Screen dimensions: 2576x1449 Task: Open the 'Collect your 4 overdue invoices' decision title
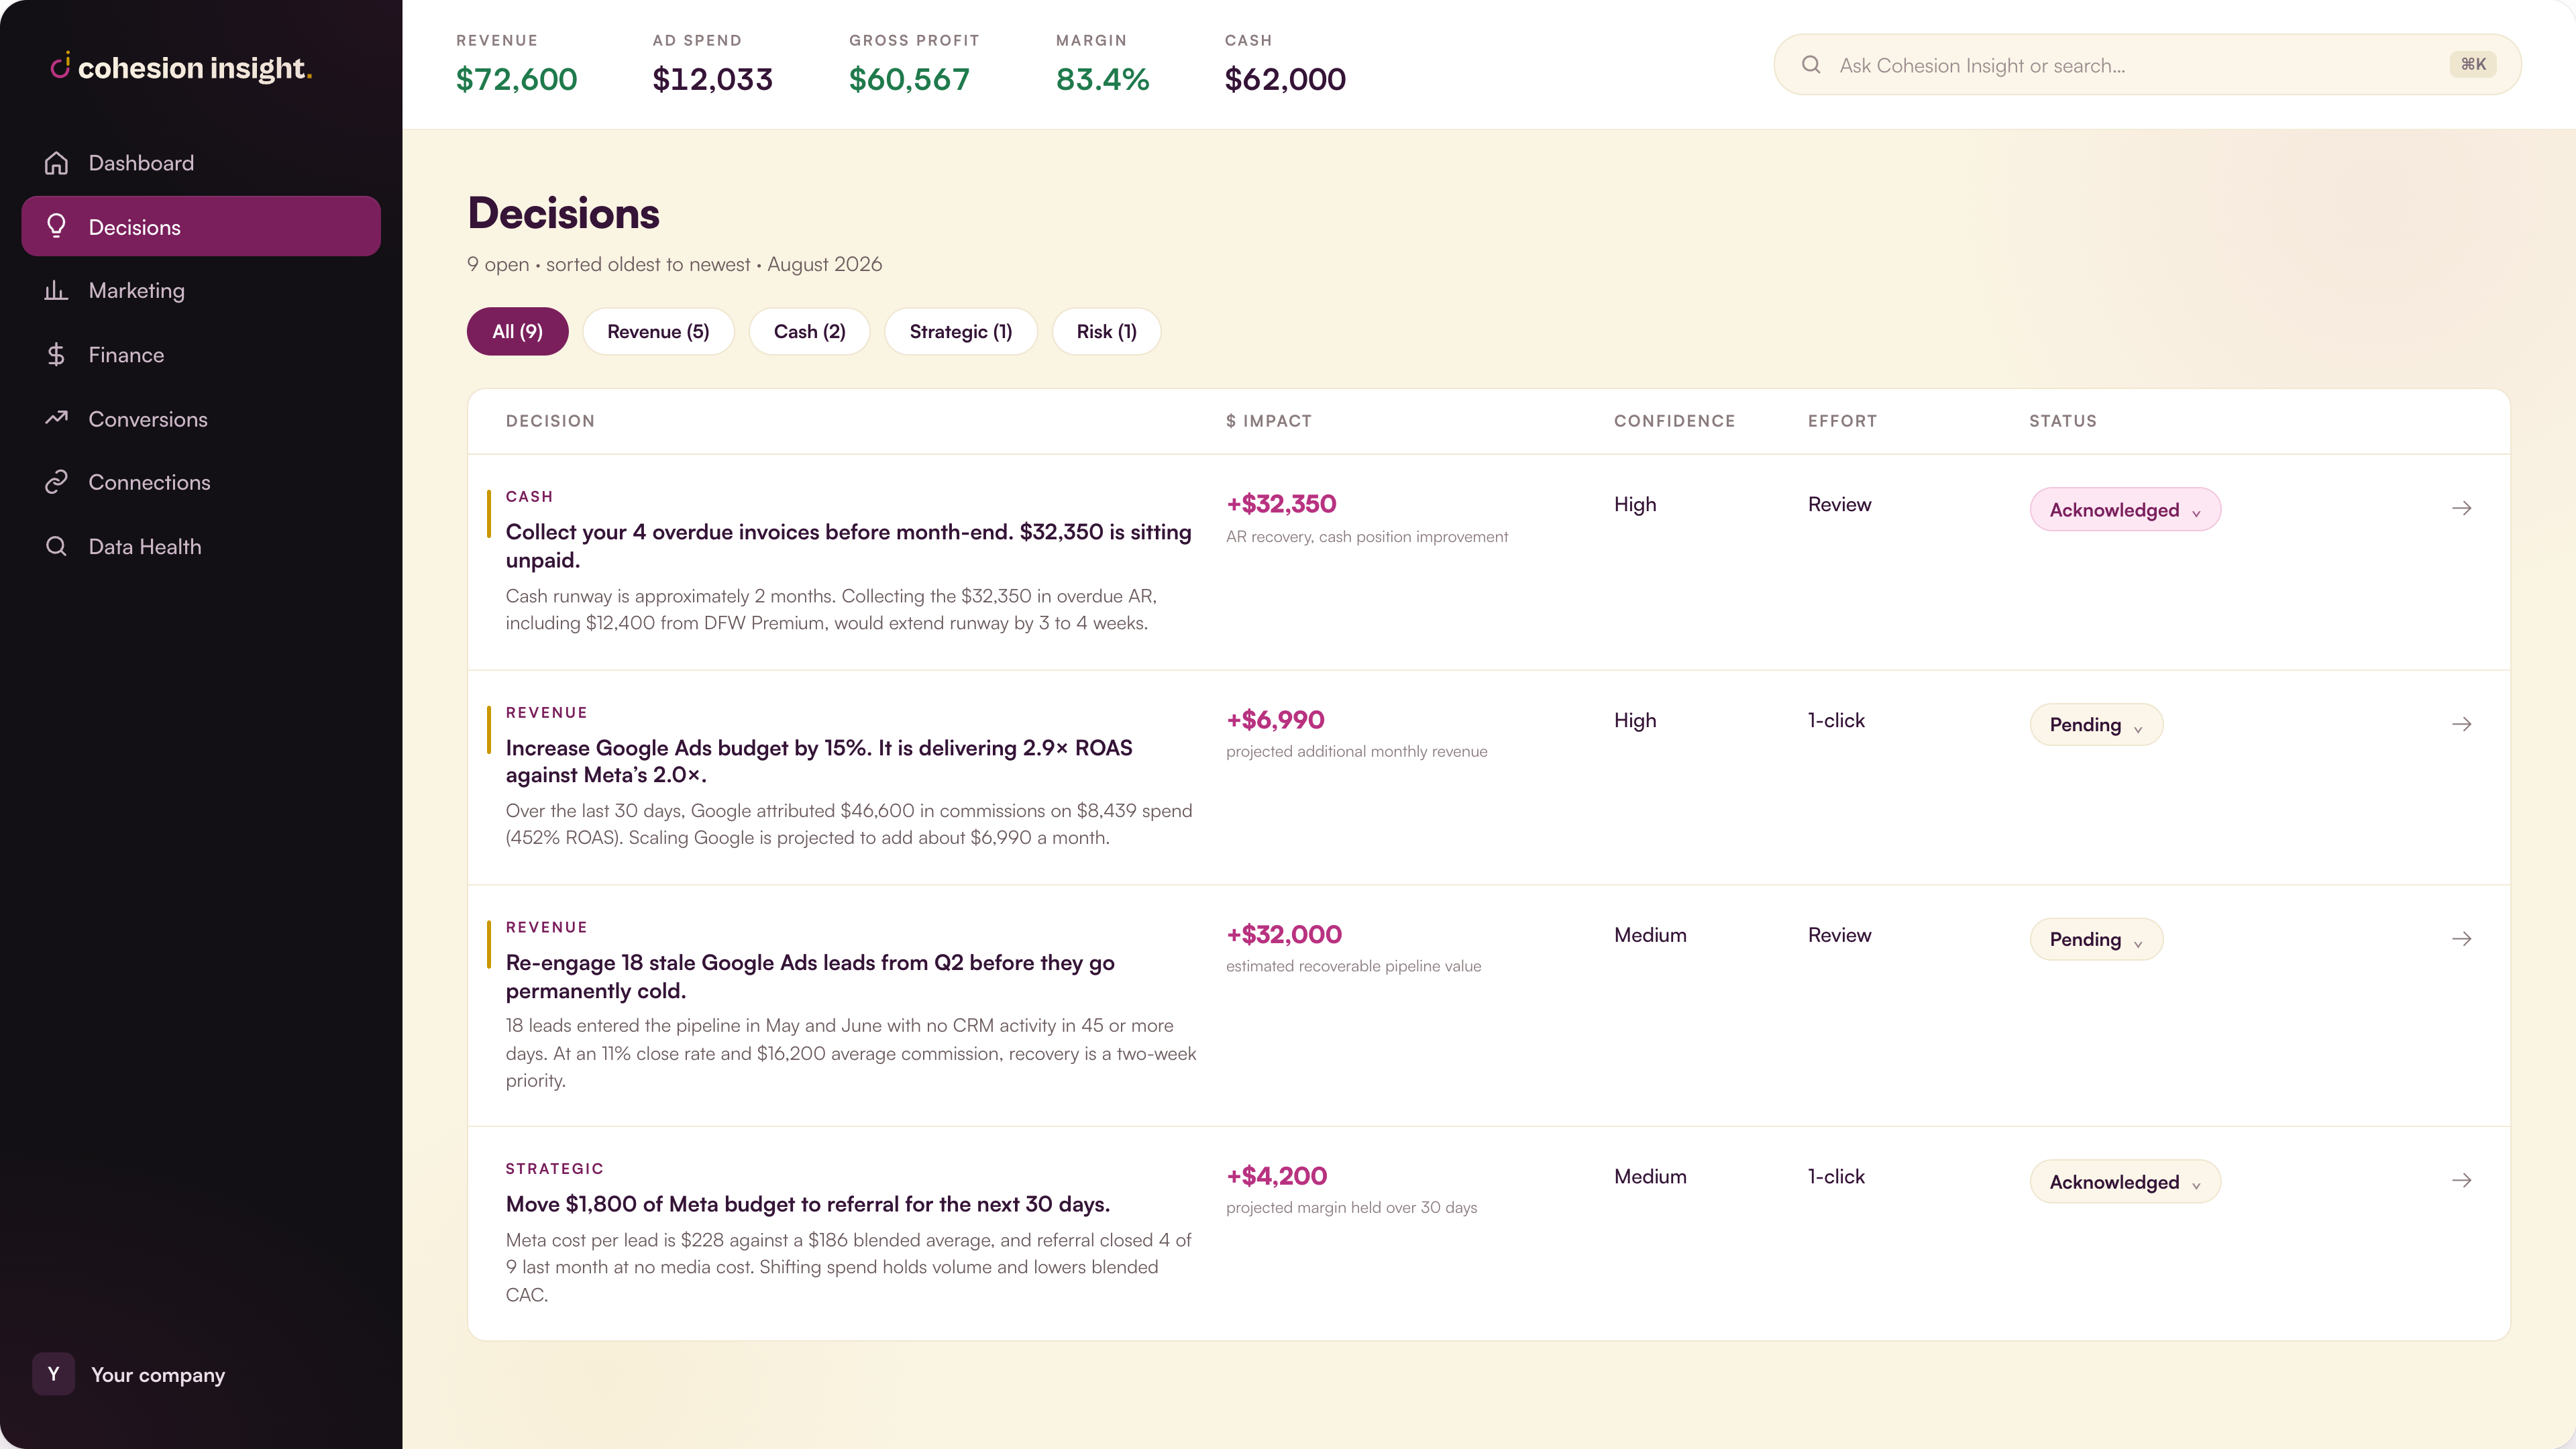[849, 546]
